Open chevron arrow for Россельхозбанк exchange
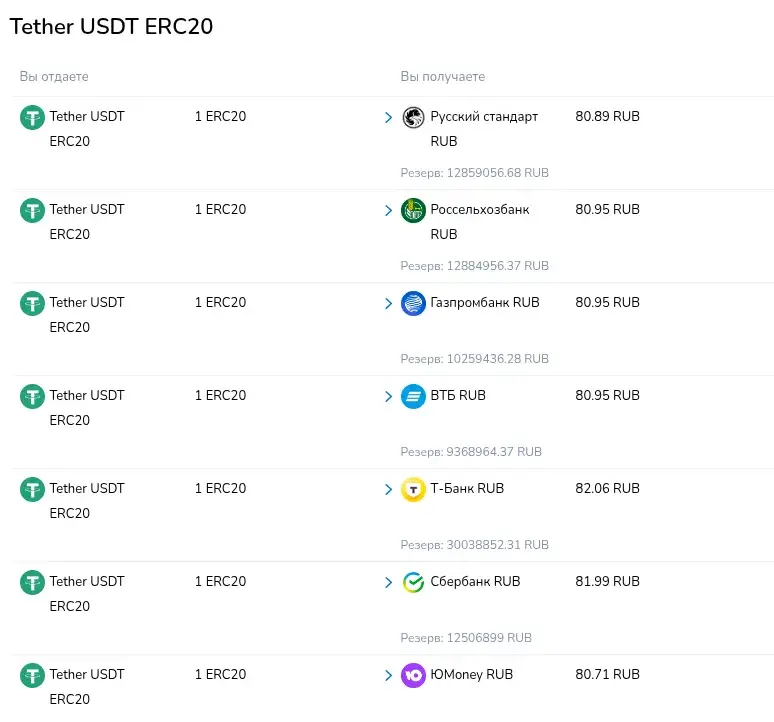Image resolution: width=774 pixels, height=722 pixels. coord(388,210)
